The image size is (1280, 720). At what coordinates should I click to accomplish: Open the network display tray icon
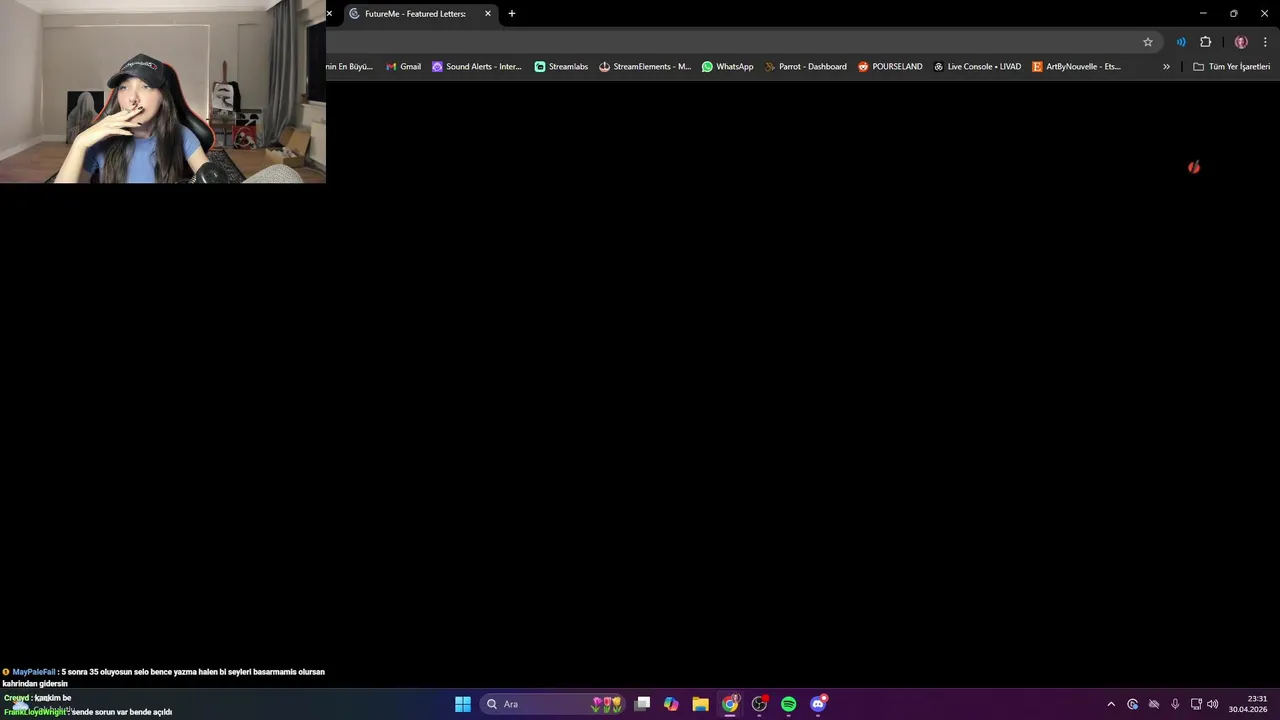(1195, 704)
